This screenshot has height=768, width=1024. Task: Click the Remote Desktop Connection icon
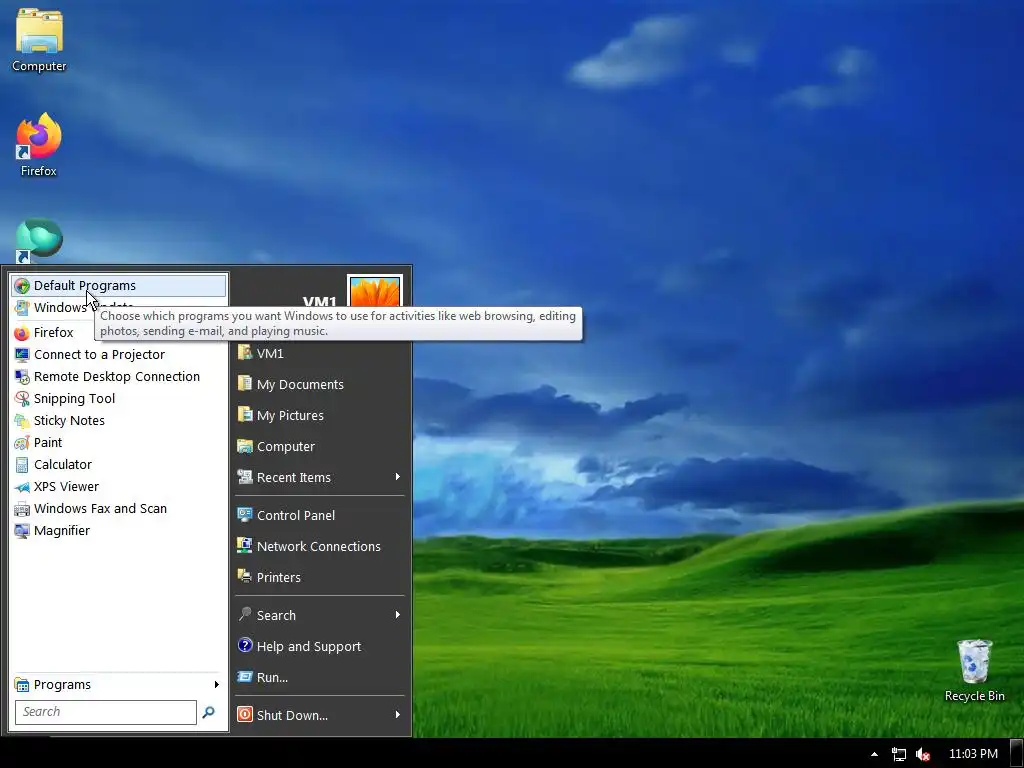22,377
